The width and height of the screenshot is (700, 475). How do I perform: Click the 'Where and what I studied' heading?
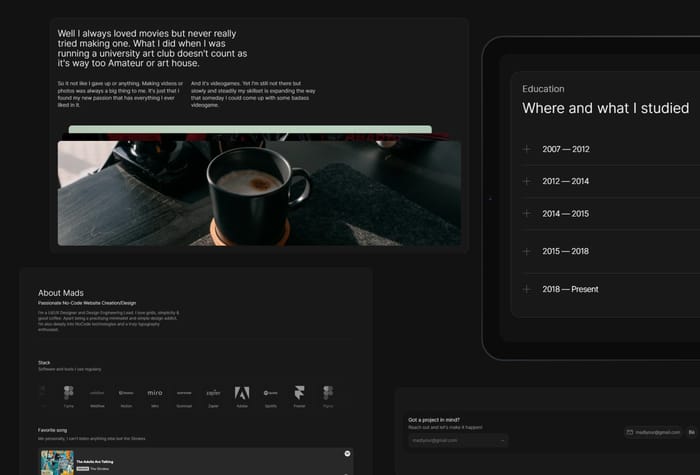(x=605, y=108)
